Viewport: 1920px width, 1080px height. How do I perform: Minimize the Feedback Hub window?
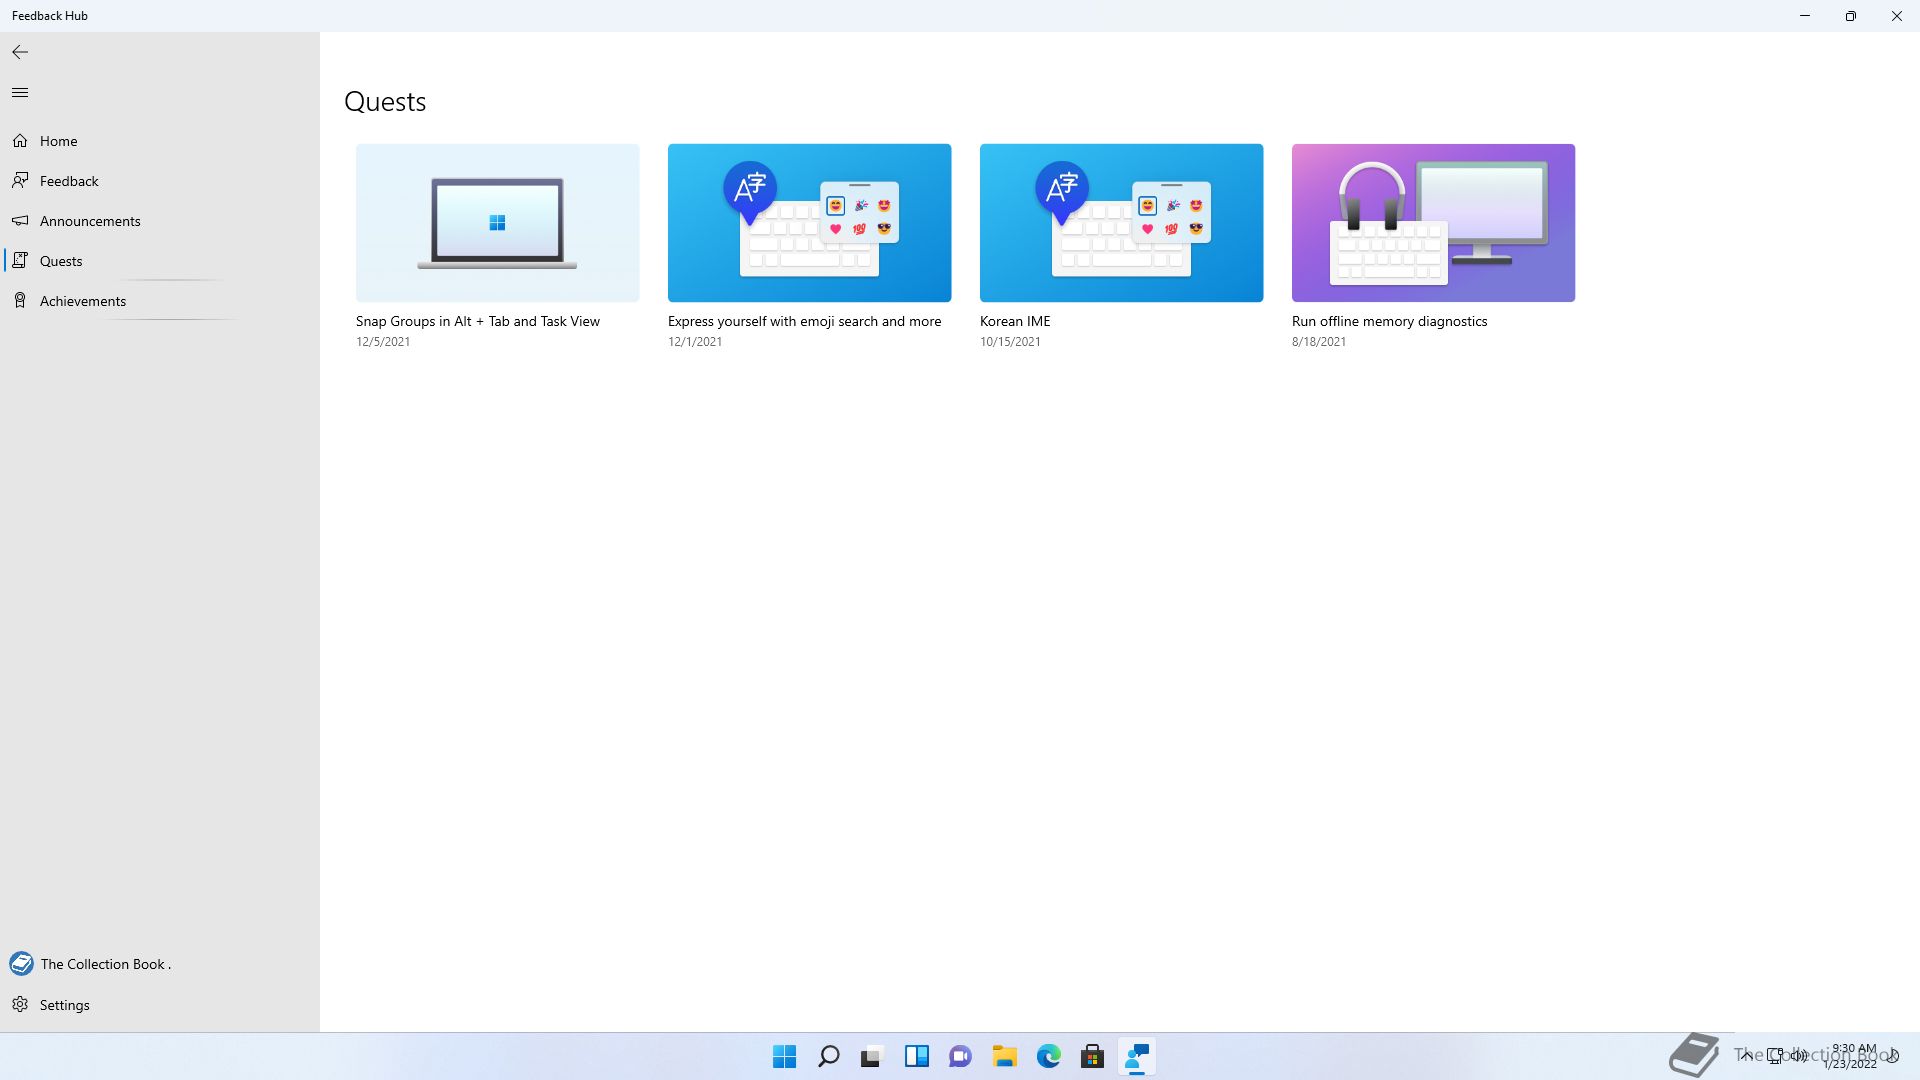[x=1805, y=16]
